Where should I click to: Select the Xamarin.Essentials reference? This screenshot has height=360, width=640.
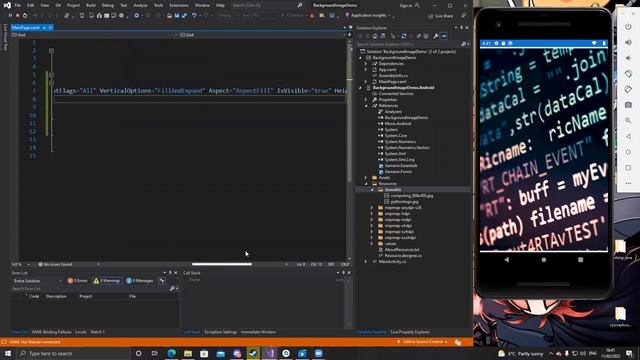pyautogui.click(x=401, y=166)
